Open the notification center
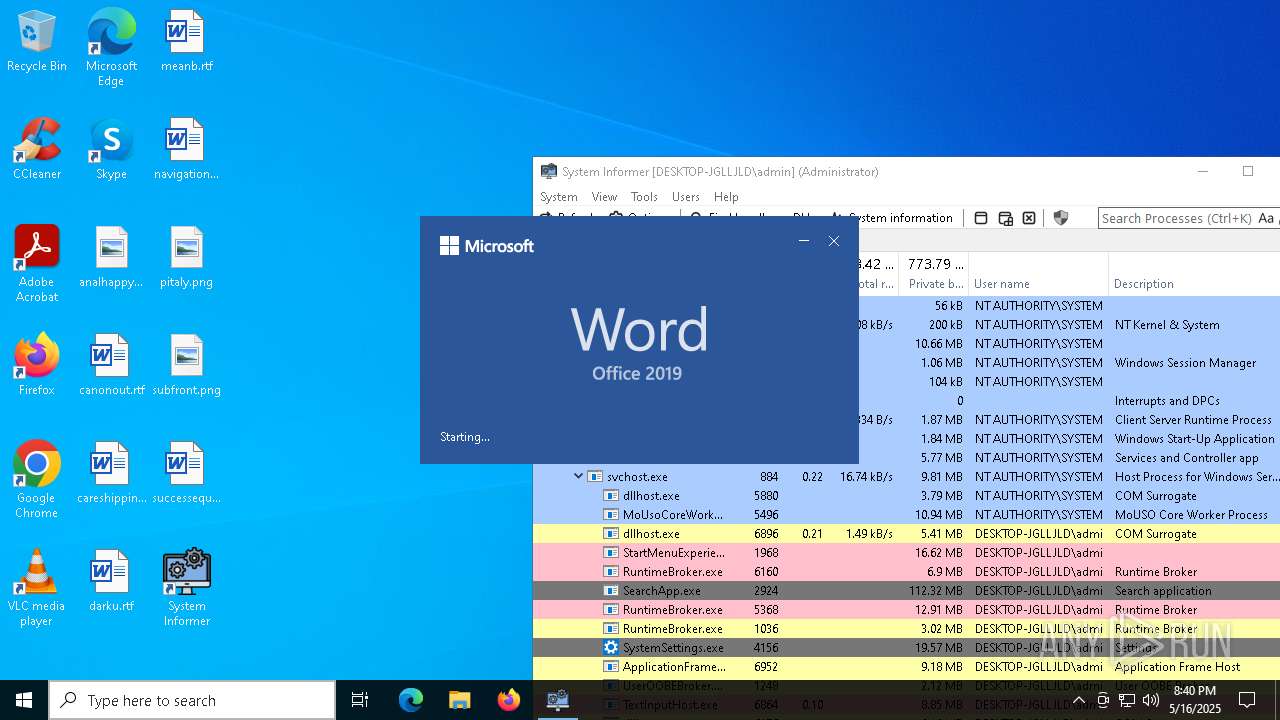Viewport: 1280px width, 720px height. [1247, 700]
